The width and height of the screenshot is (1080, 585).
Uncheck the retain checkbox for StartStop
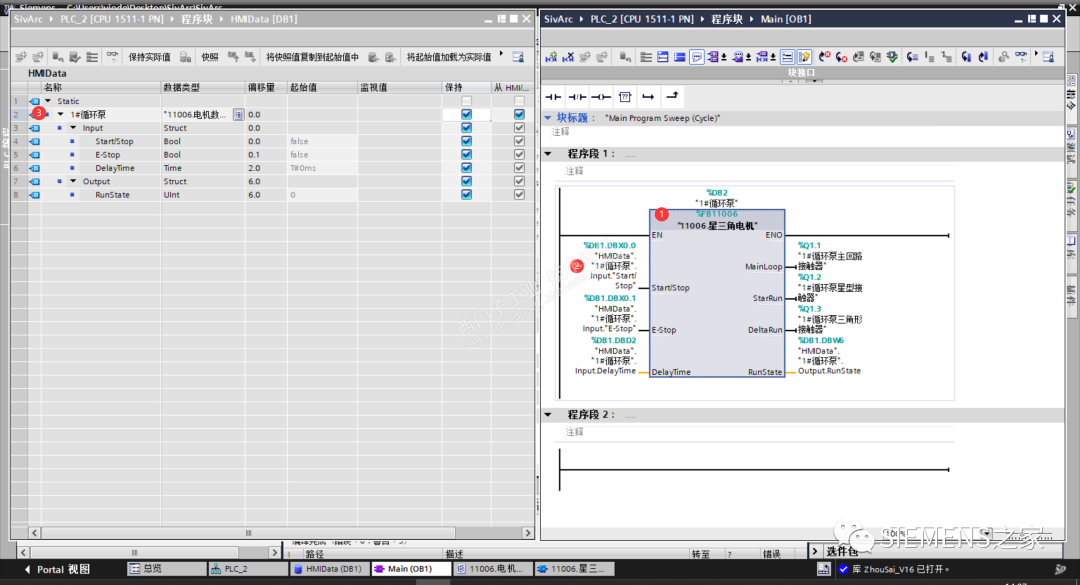click(x=466, y=141)
